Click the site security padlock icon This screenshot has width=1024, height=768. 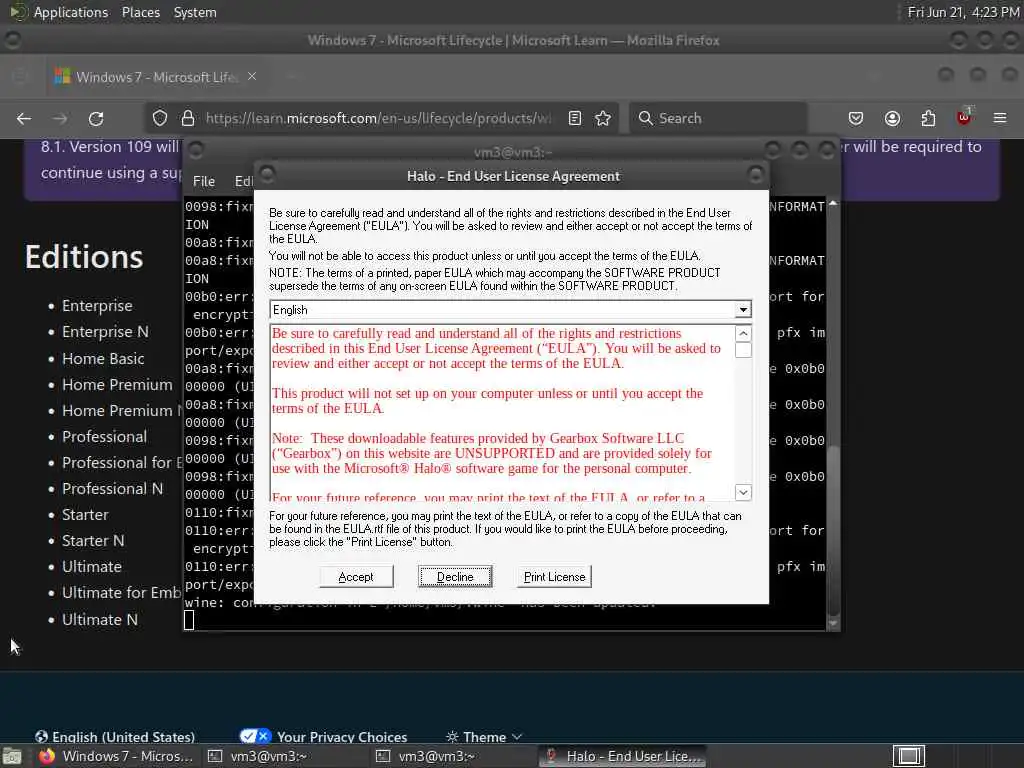[188, 118]
